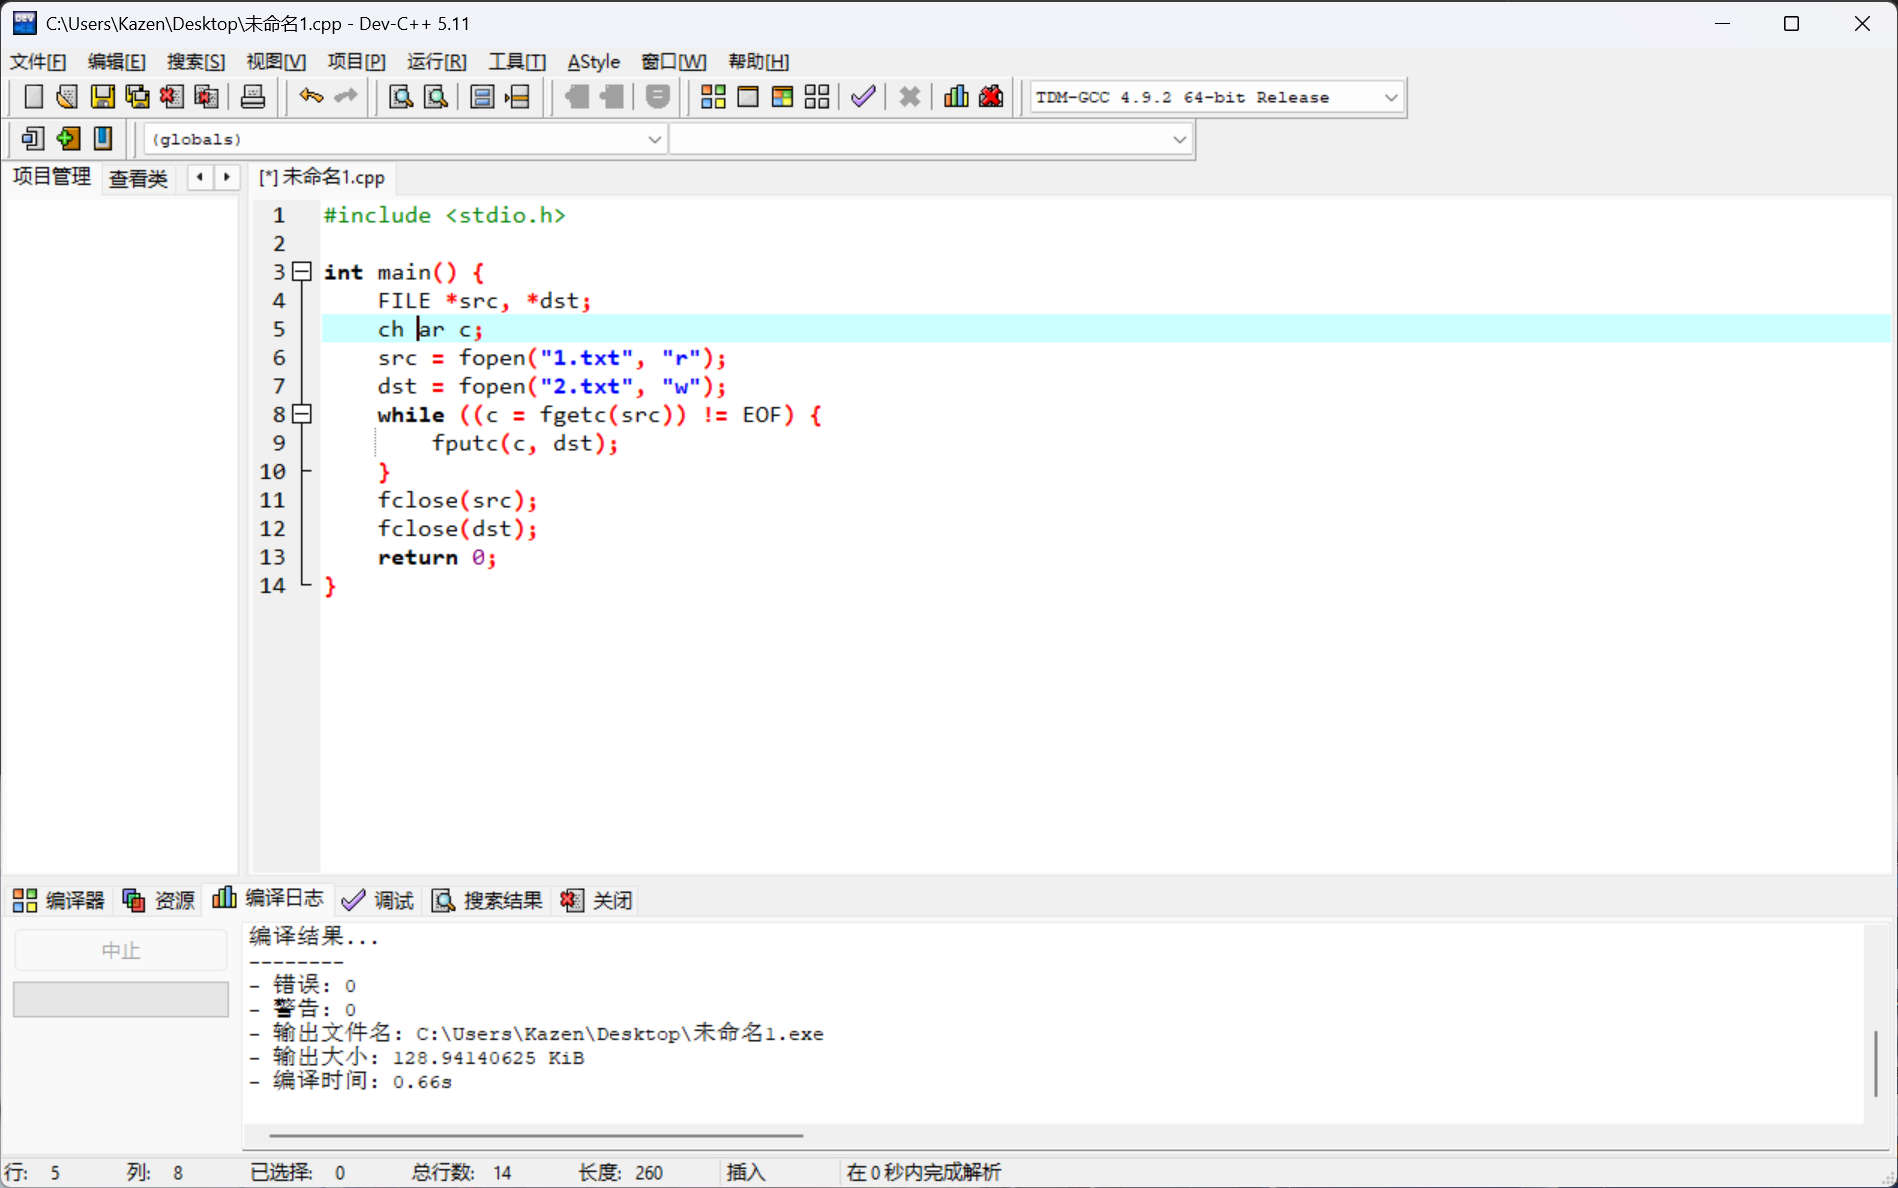Open the Find dialog

pyautogui.click(x=399, y=96)
